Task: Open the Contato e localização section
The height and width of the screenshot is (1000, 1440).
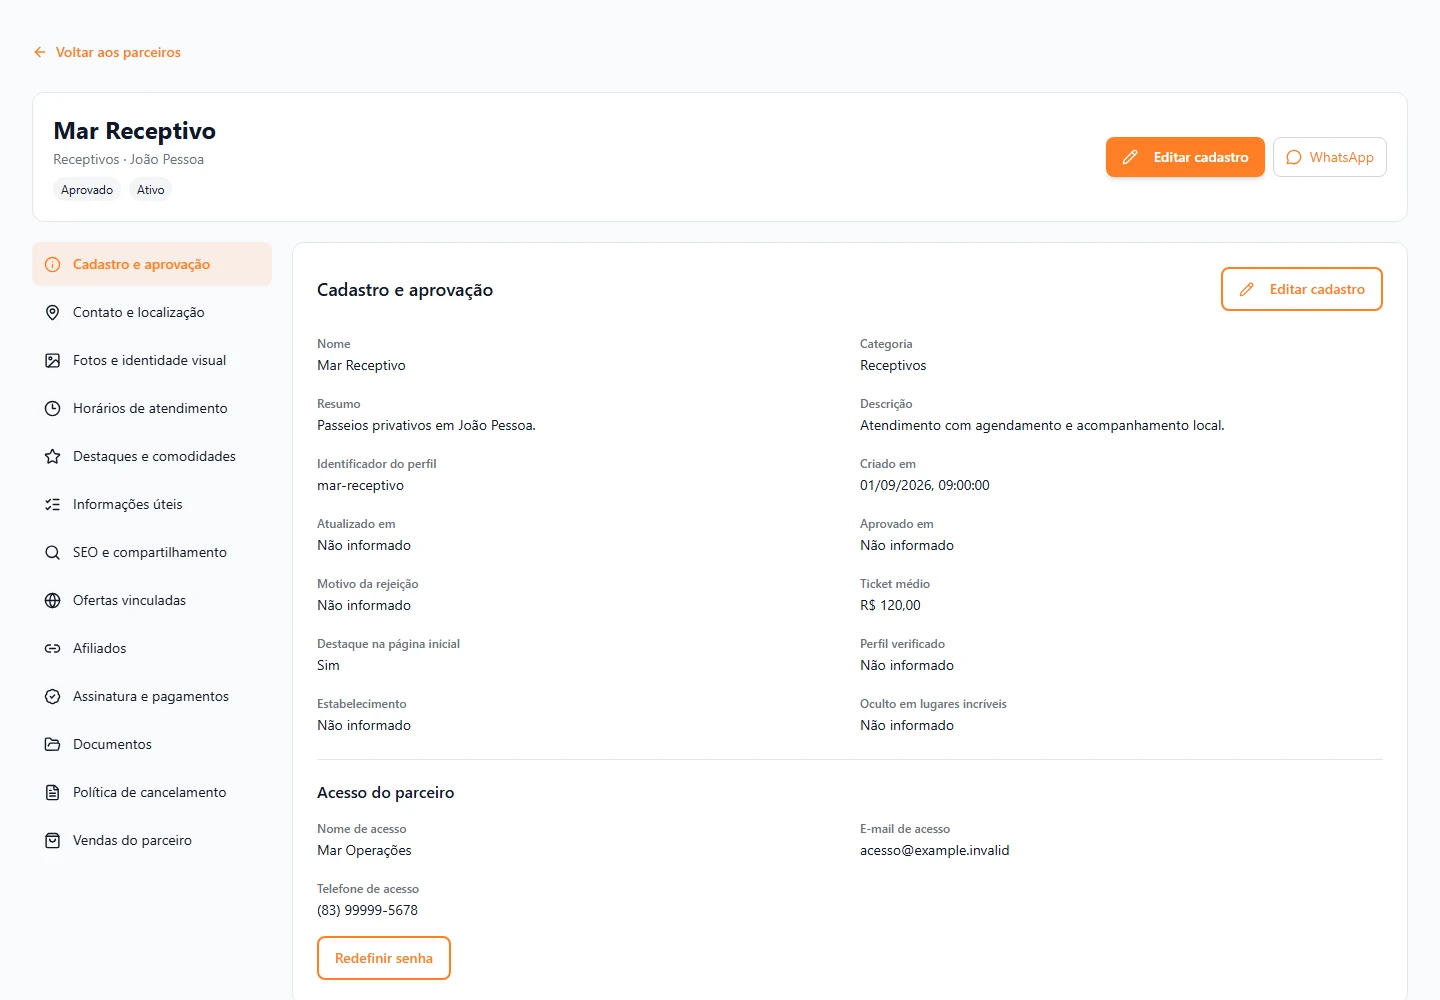Action: 152,313
